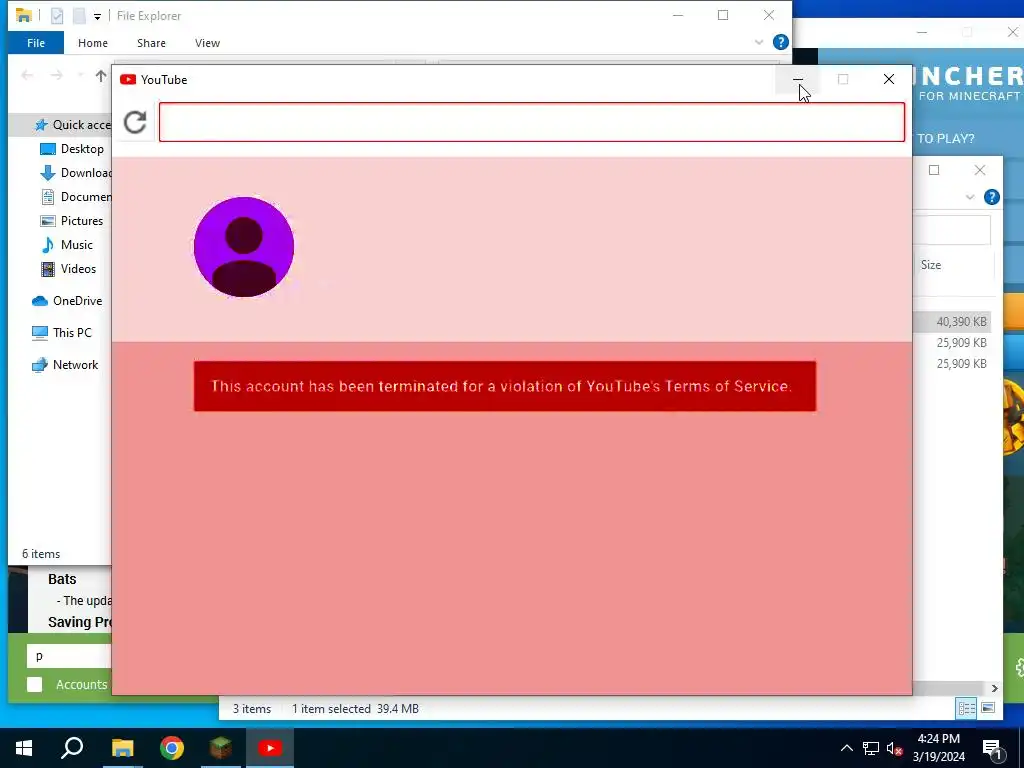The width and height of the screenshot is (1024, 768).
Task: Click the new folder icon in quick access toolbar
Action: (x=79, y=16)
